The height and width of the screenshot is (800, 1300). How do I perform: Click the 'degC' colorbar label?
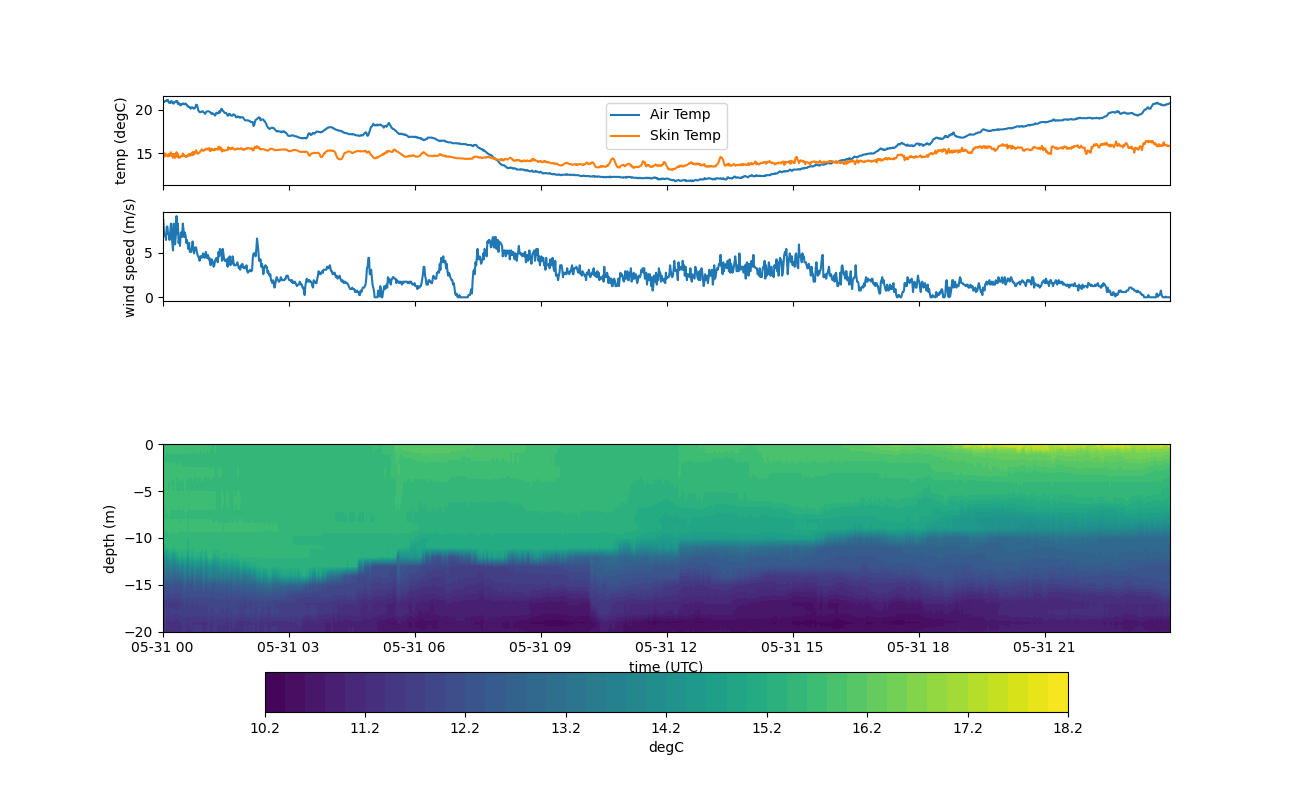(666, 748)
